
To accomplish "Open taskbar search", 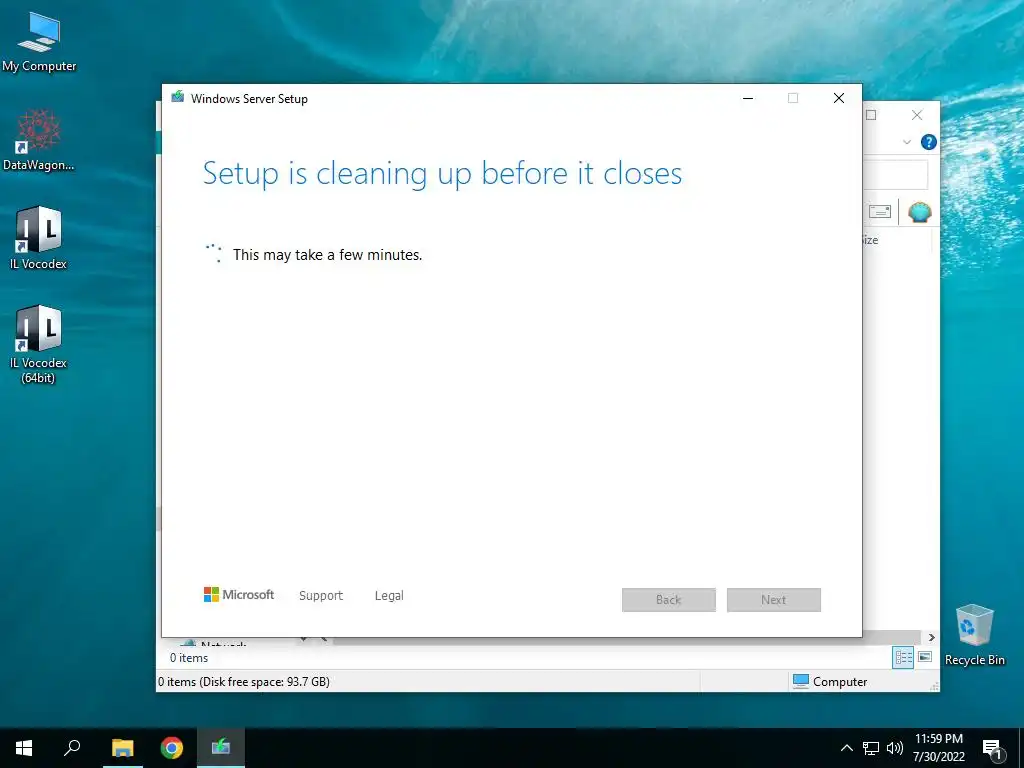I will (72, 748).
